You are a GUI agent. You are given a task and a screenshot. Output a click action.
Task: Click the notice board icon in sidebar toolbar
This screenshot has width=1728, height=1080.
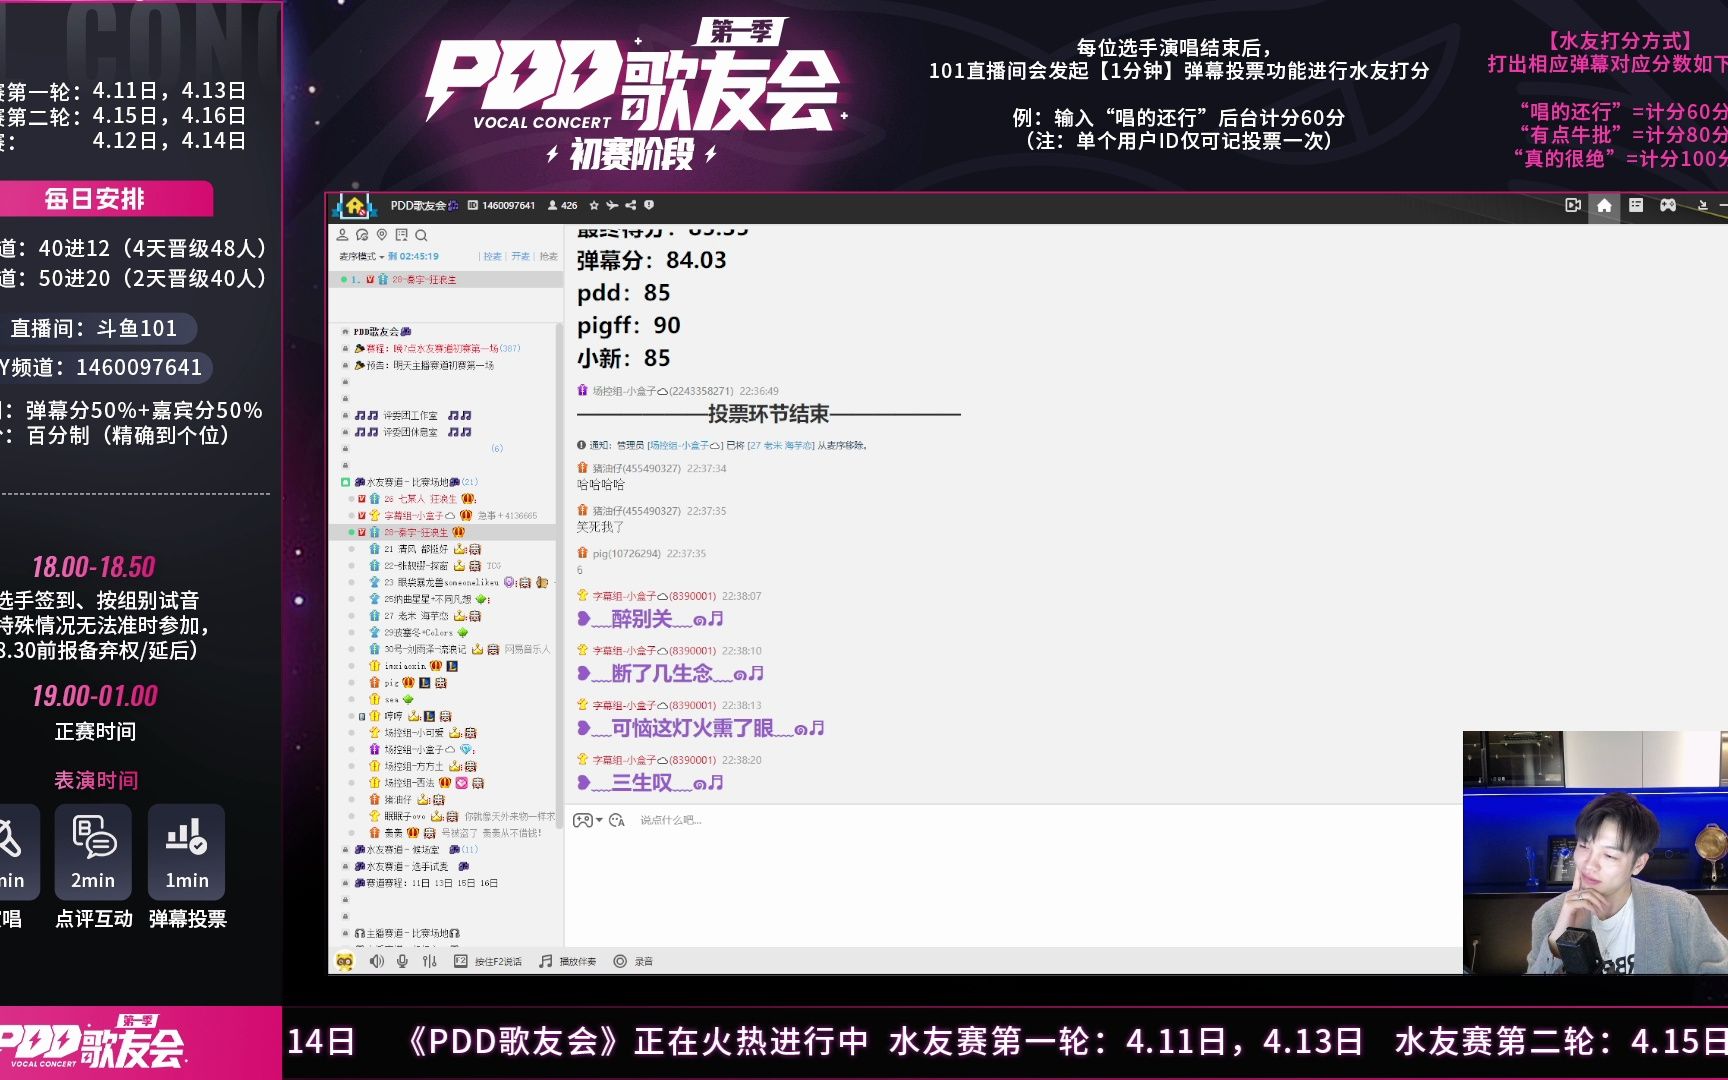(401, 235)
